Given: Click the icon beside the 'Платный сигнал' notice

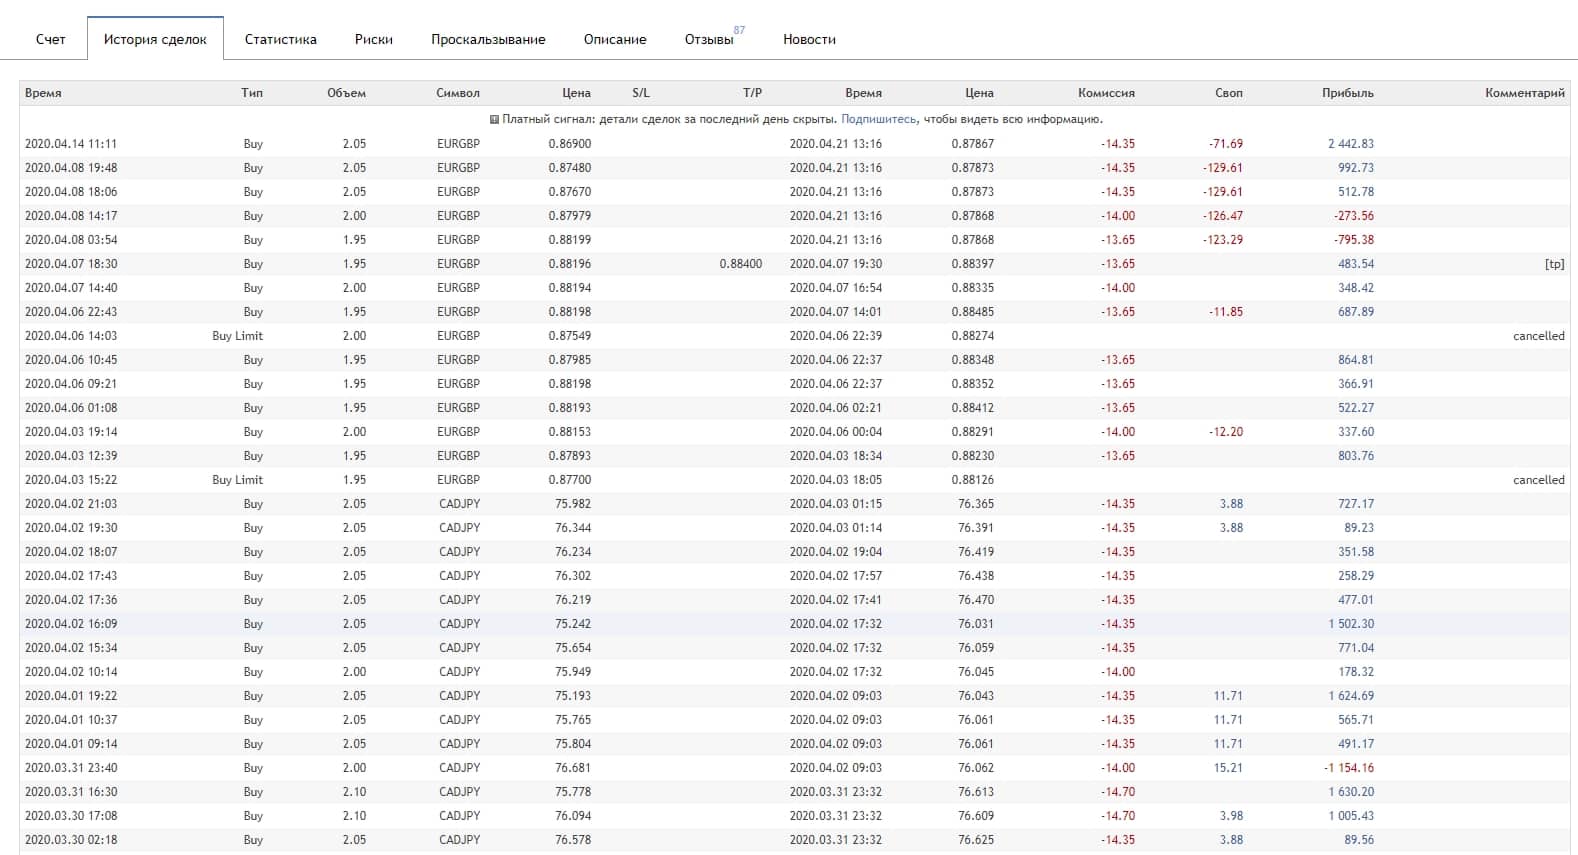Looking at the screenshot, I should (494, 119).
